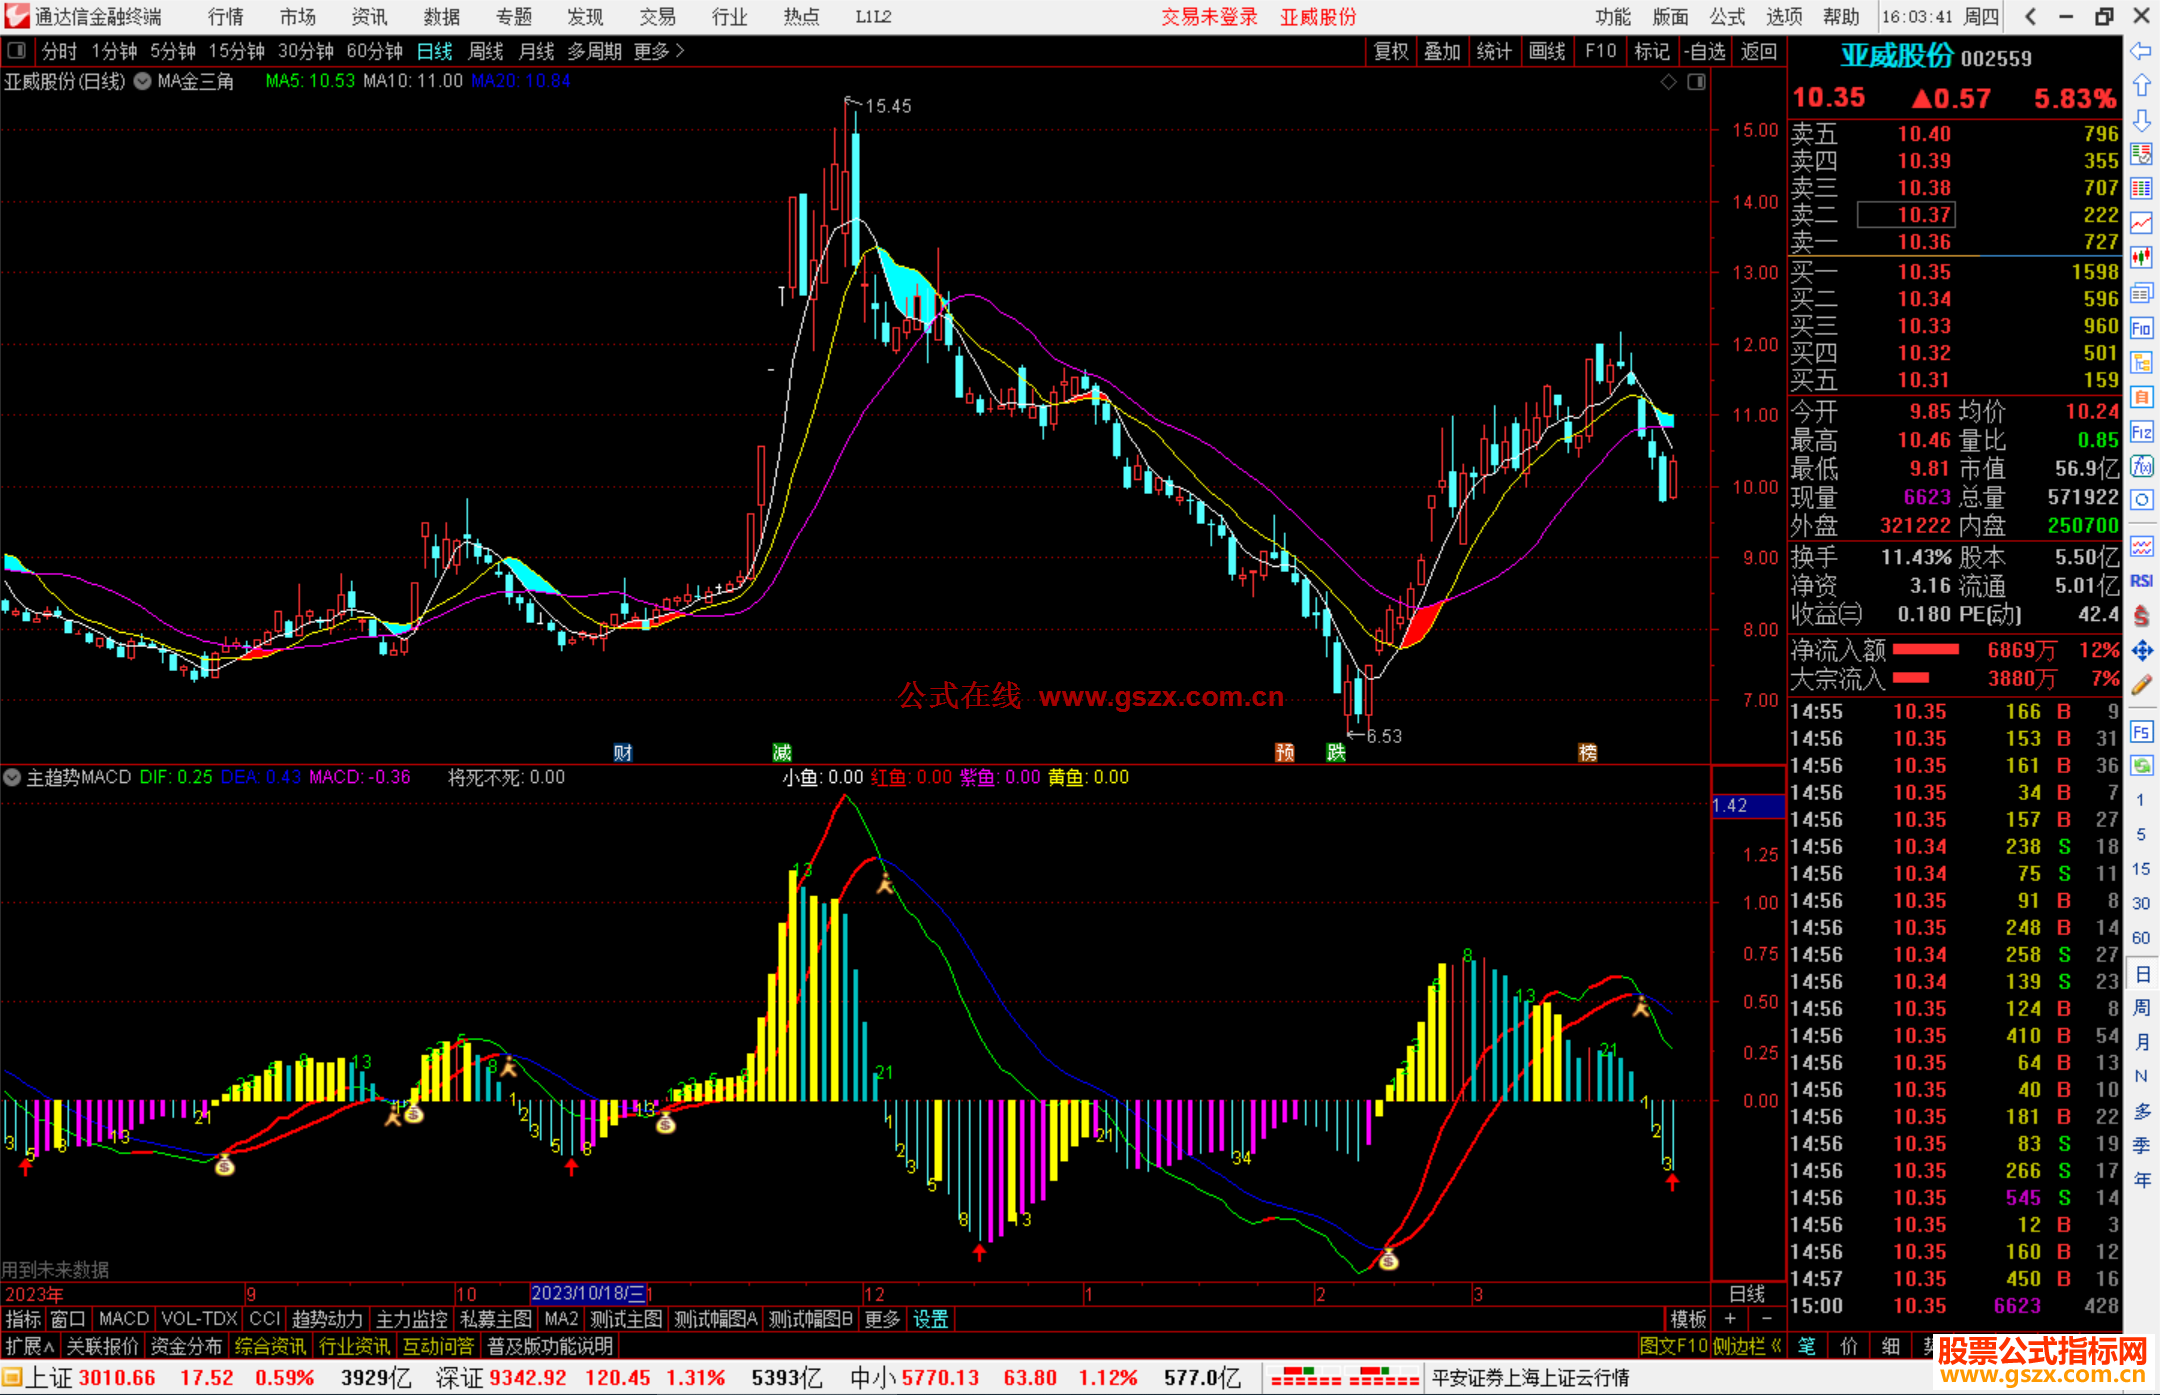This screenshot has height=1395, width=2160.
Task: Open the F10 company info sidebar icon
Action: 2141,328
